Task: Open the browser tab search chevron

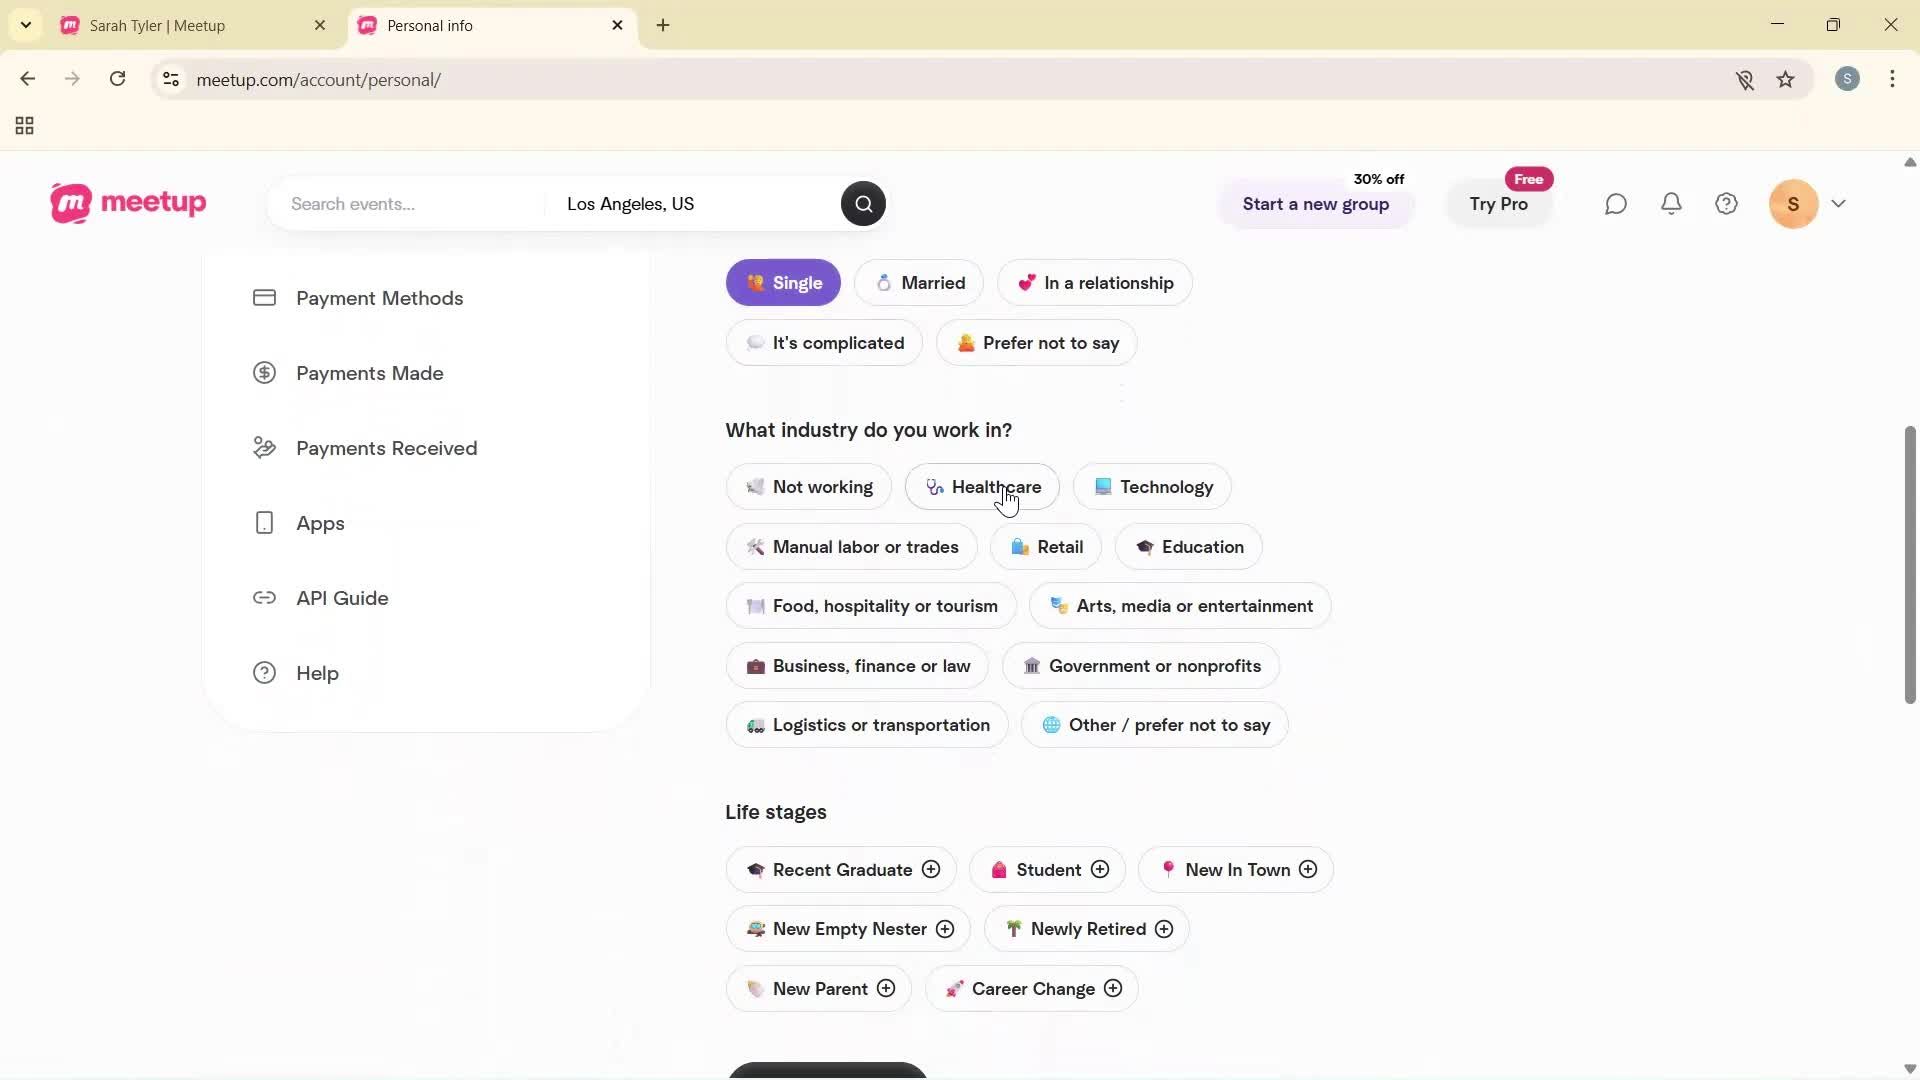Action: 25,25
